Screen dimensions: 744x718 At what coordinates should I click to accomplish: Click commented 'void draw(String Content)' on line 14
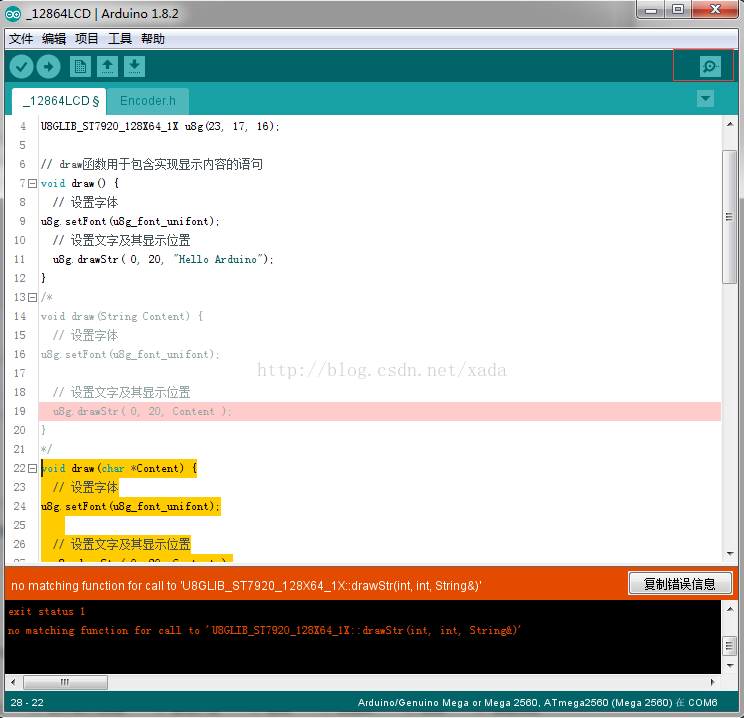(x=122, y=317)
